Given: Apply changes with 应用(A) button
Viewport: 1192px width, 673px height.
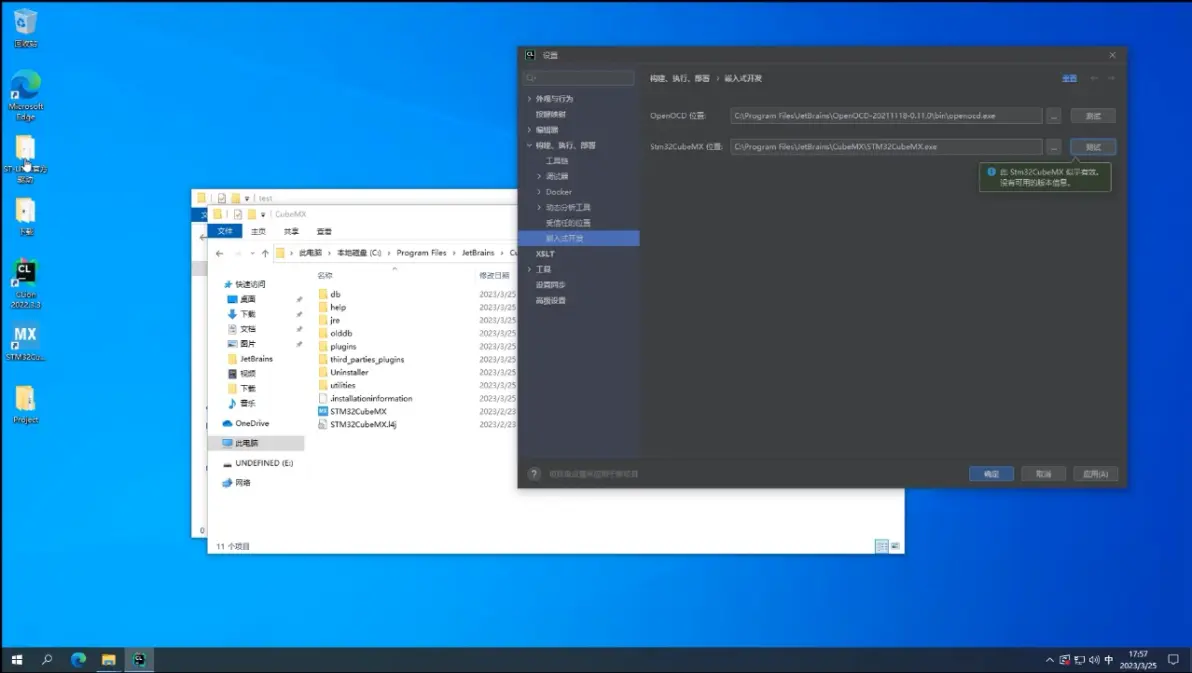Looking at the screenshot, I should [1095, 474].
